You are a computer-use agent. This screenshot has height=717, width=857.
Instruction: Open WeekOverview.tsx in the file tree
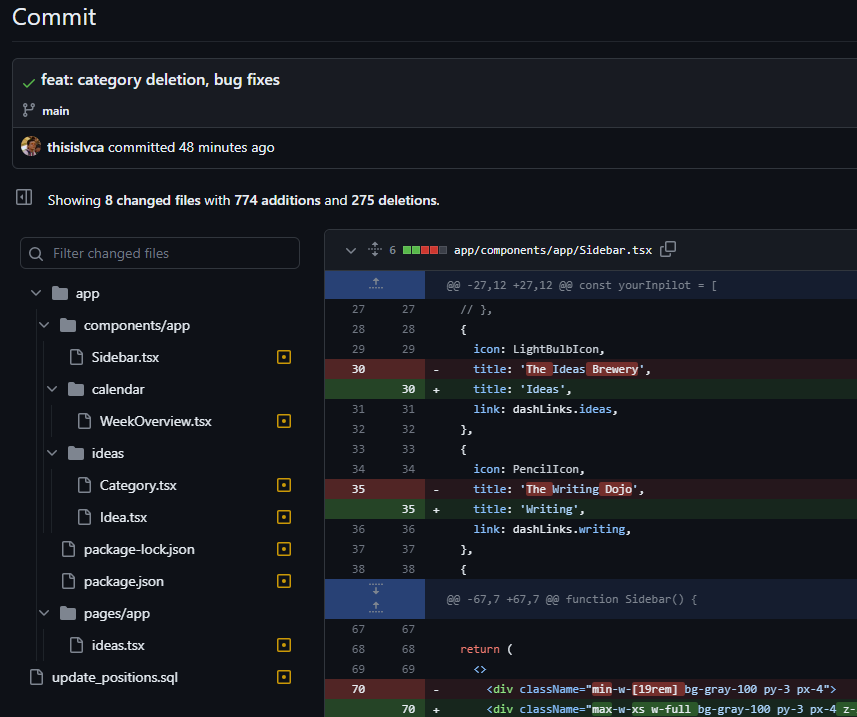pos(155,421)
